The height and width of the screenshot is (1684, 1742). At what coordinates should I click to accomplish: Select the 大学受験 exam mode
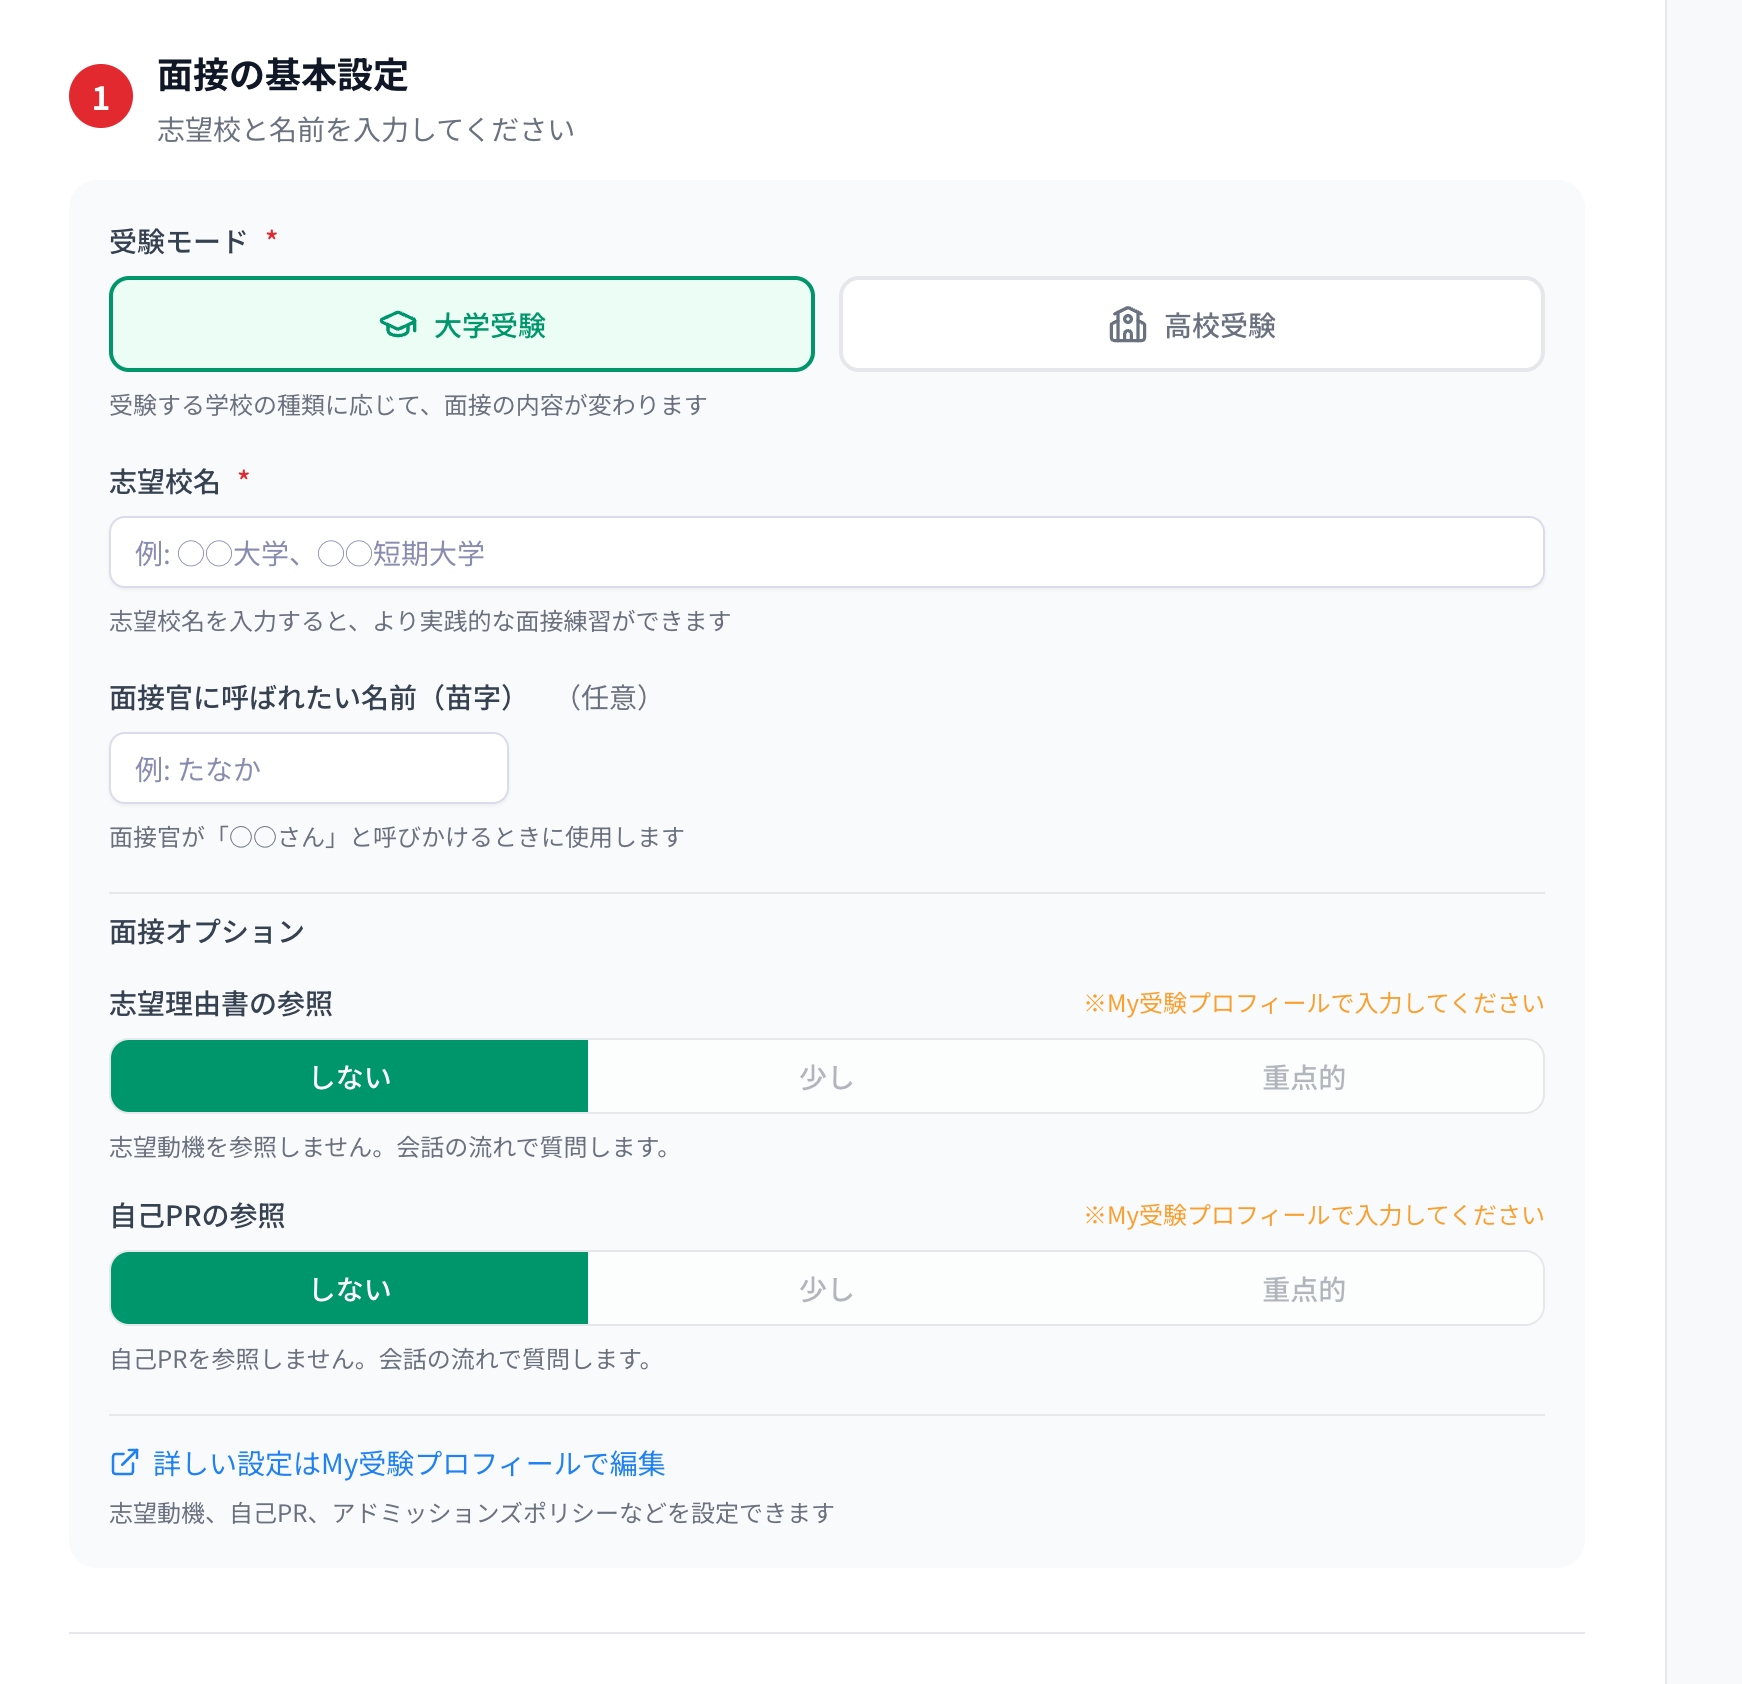[x=461, y=323]
